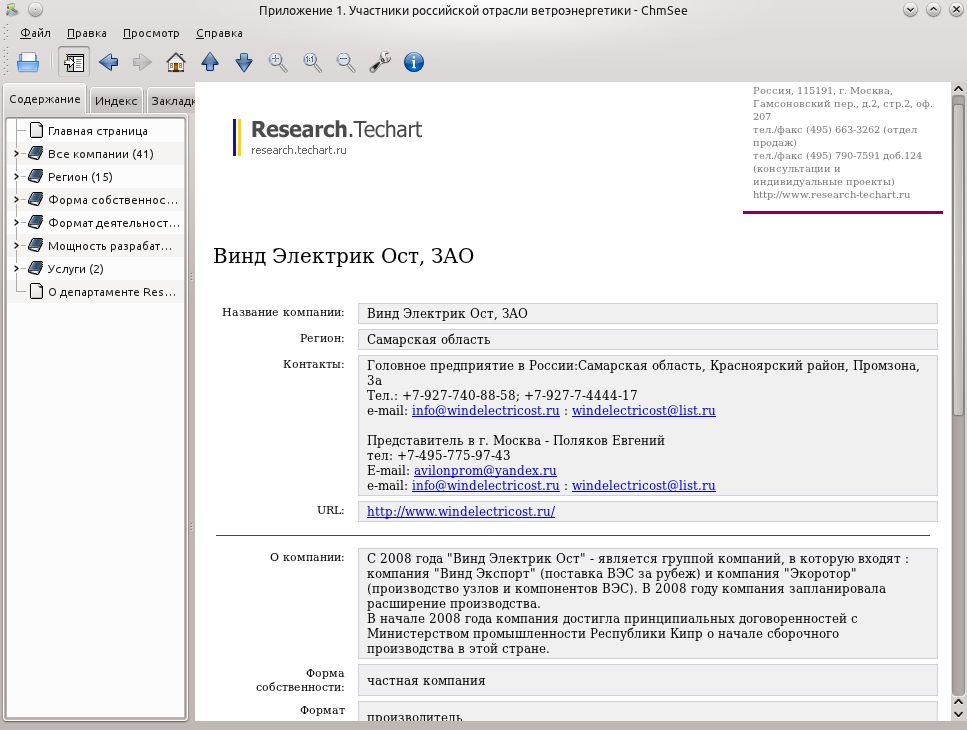Click the avilonprom@yandex.ru email link
Image resolution: width=967 pixels, height=730 pixels.
(x=485, y=470)
